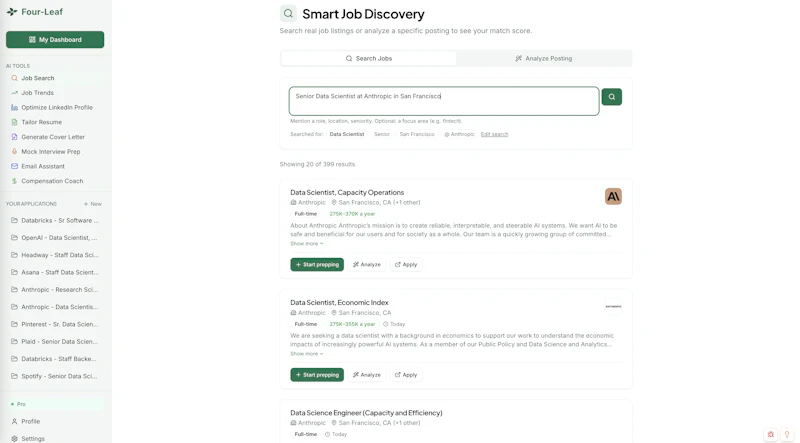Open Spotify - Senior Data Sci application
Screen dimensions: 800x443
click(x=55, y=377)
